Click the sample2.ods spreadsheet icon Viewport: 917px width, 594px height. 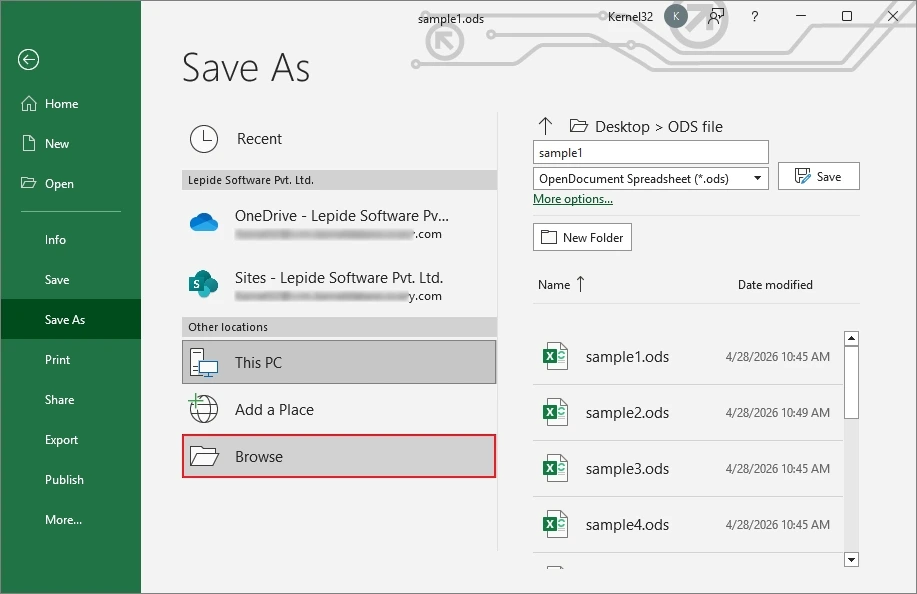pyautogui.click(x=555, y=412)
